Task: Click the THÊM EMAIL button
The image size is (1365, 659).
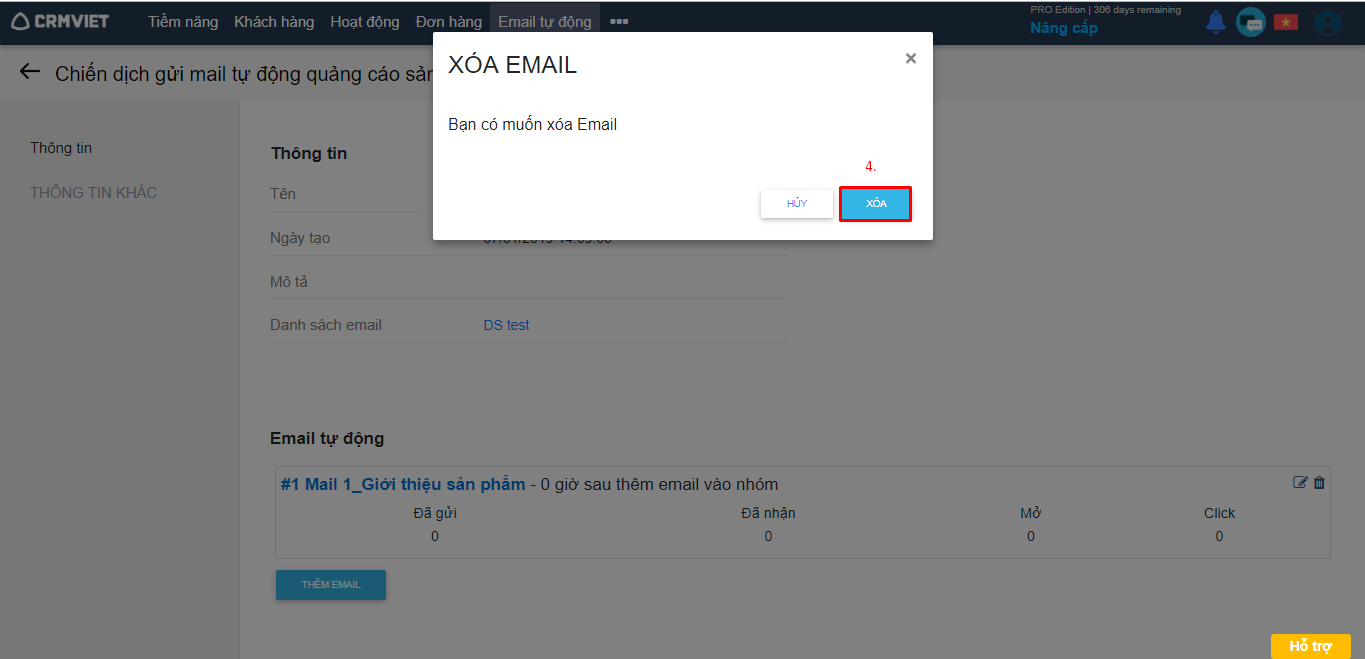Action: (x=331, y=585)
